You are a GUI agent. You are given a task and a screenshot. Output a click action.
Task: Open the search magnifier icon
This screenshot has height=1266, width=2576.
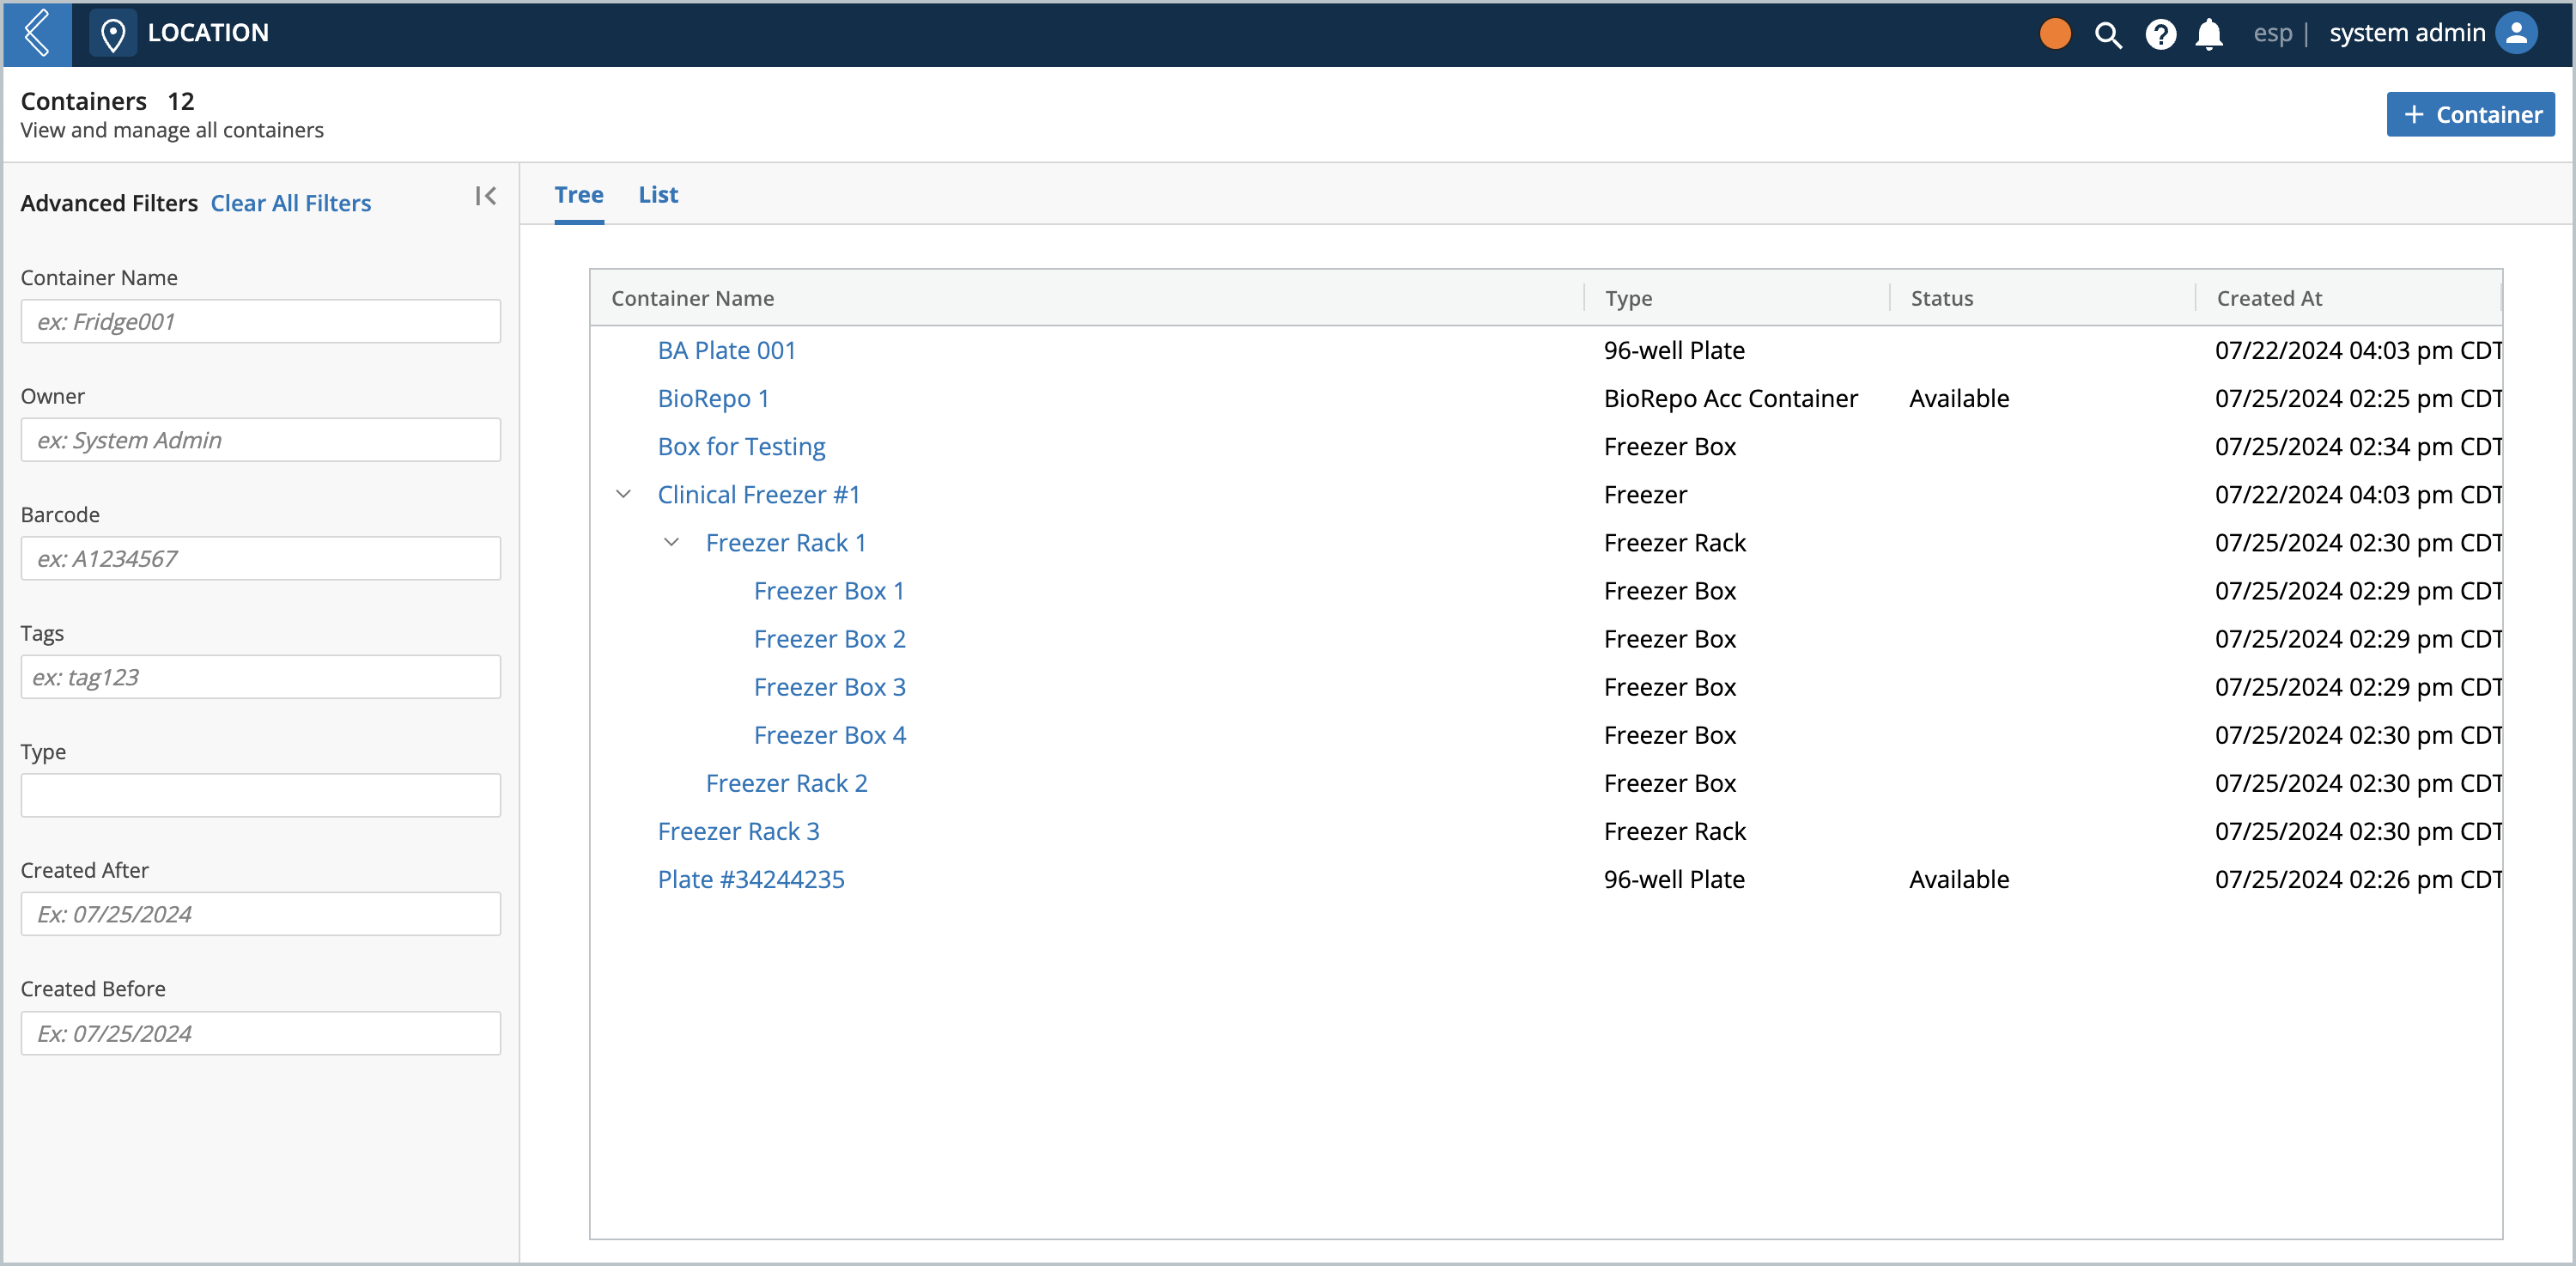point(2107,35)
